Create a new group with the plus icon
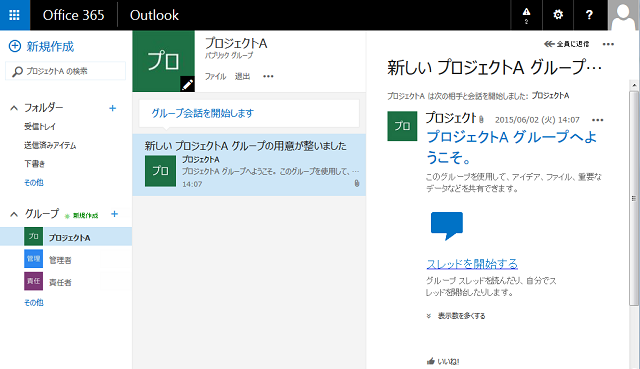The width and height of the screenshot is (640, 369). (x=114, y=214)
